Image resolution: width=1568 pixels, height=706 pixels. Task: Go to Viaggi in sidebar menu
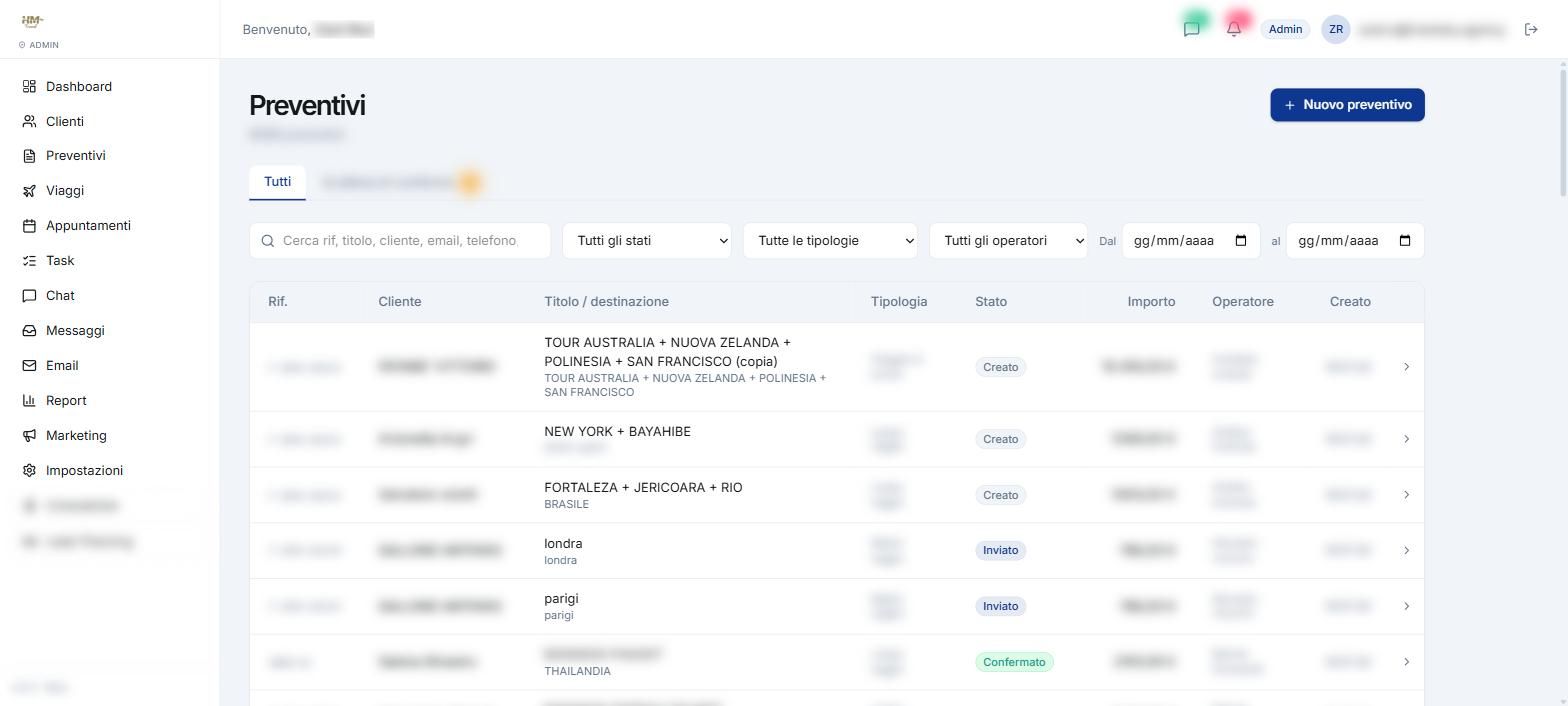pos(65,191)
